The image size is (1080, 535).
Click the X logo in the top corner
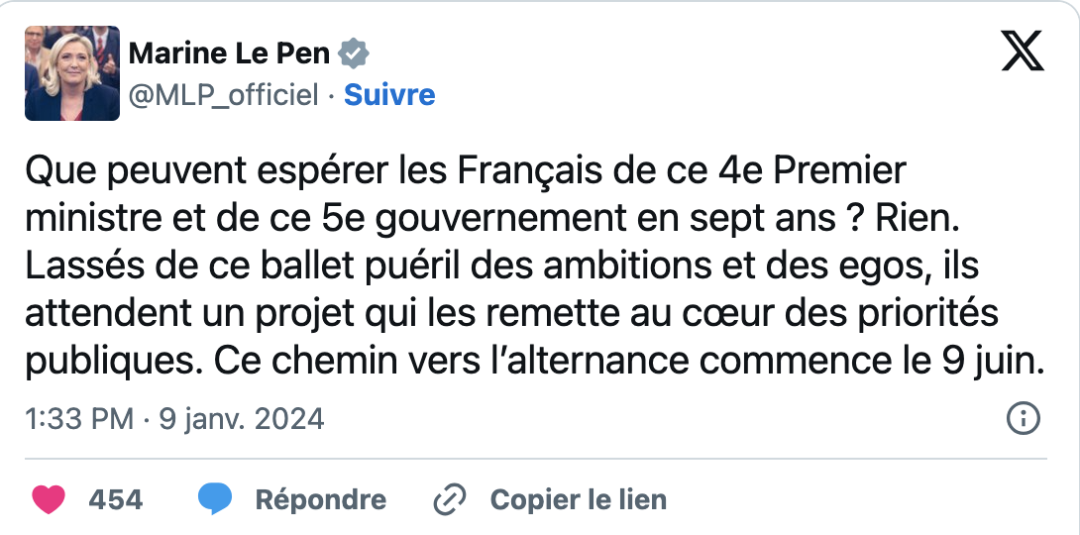click(1022, 50)
